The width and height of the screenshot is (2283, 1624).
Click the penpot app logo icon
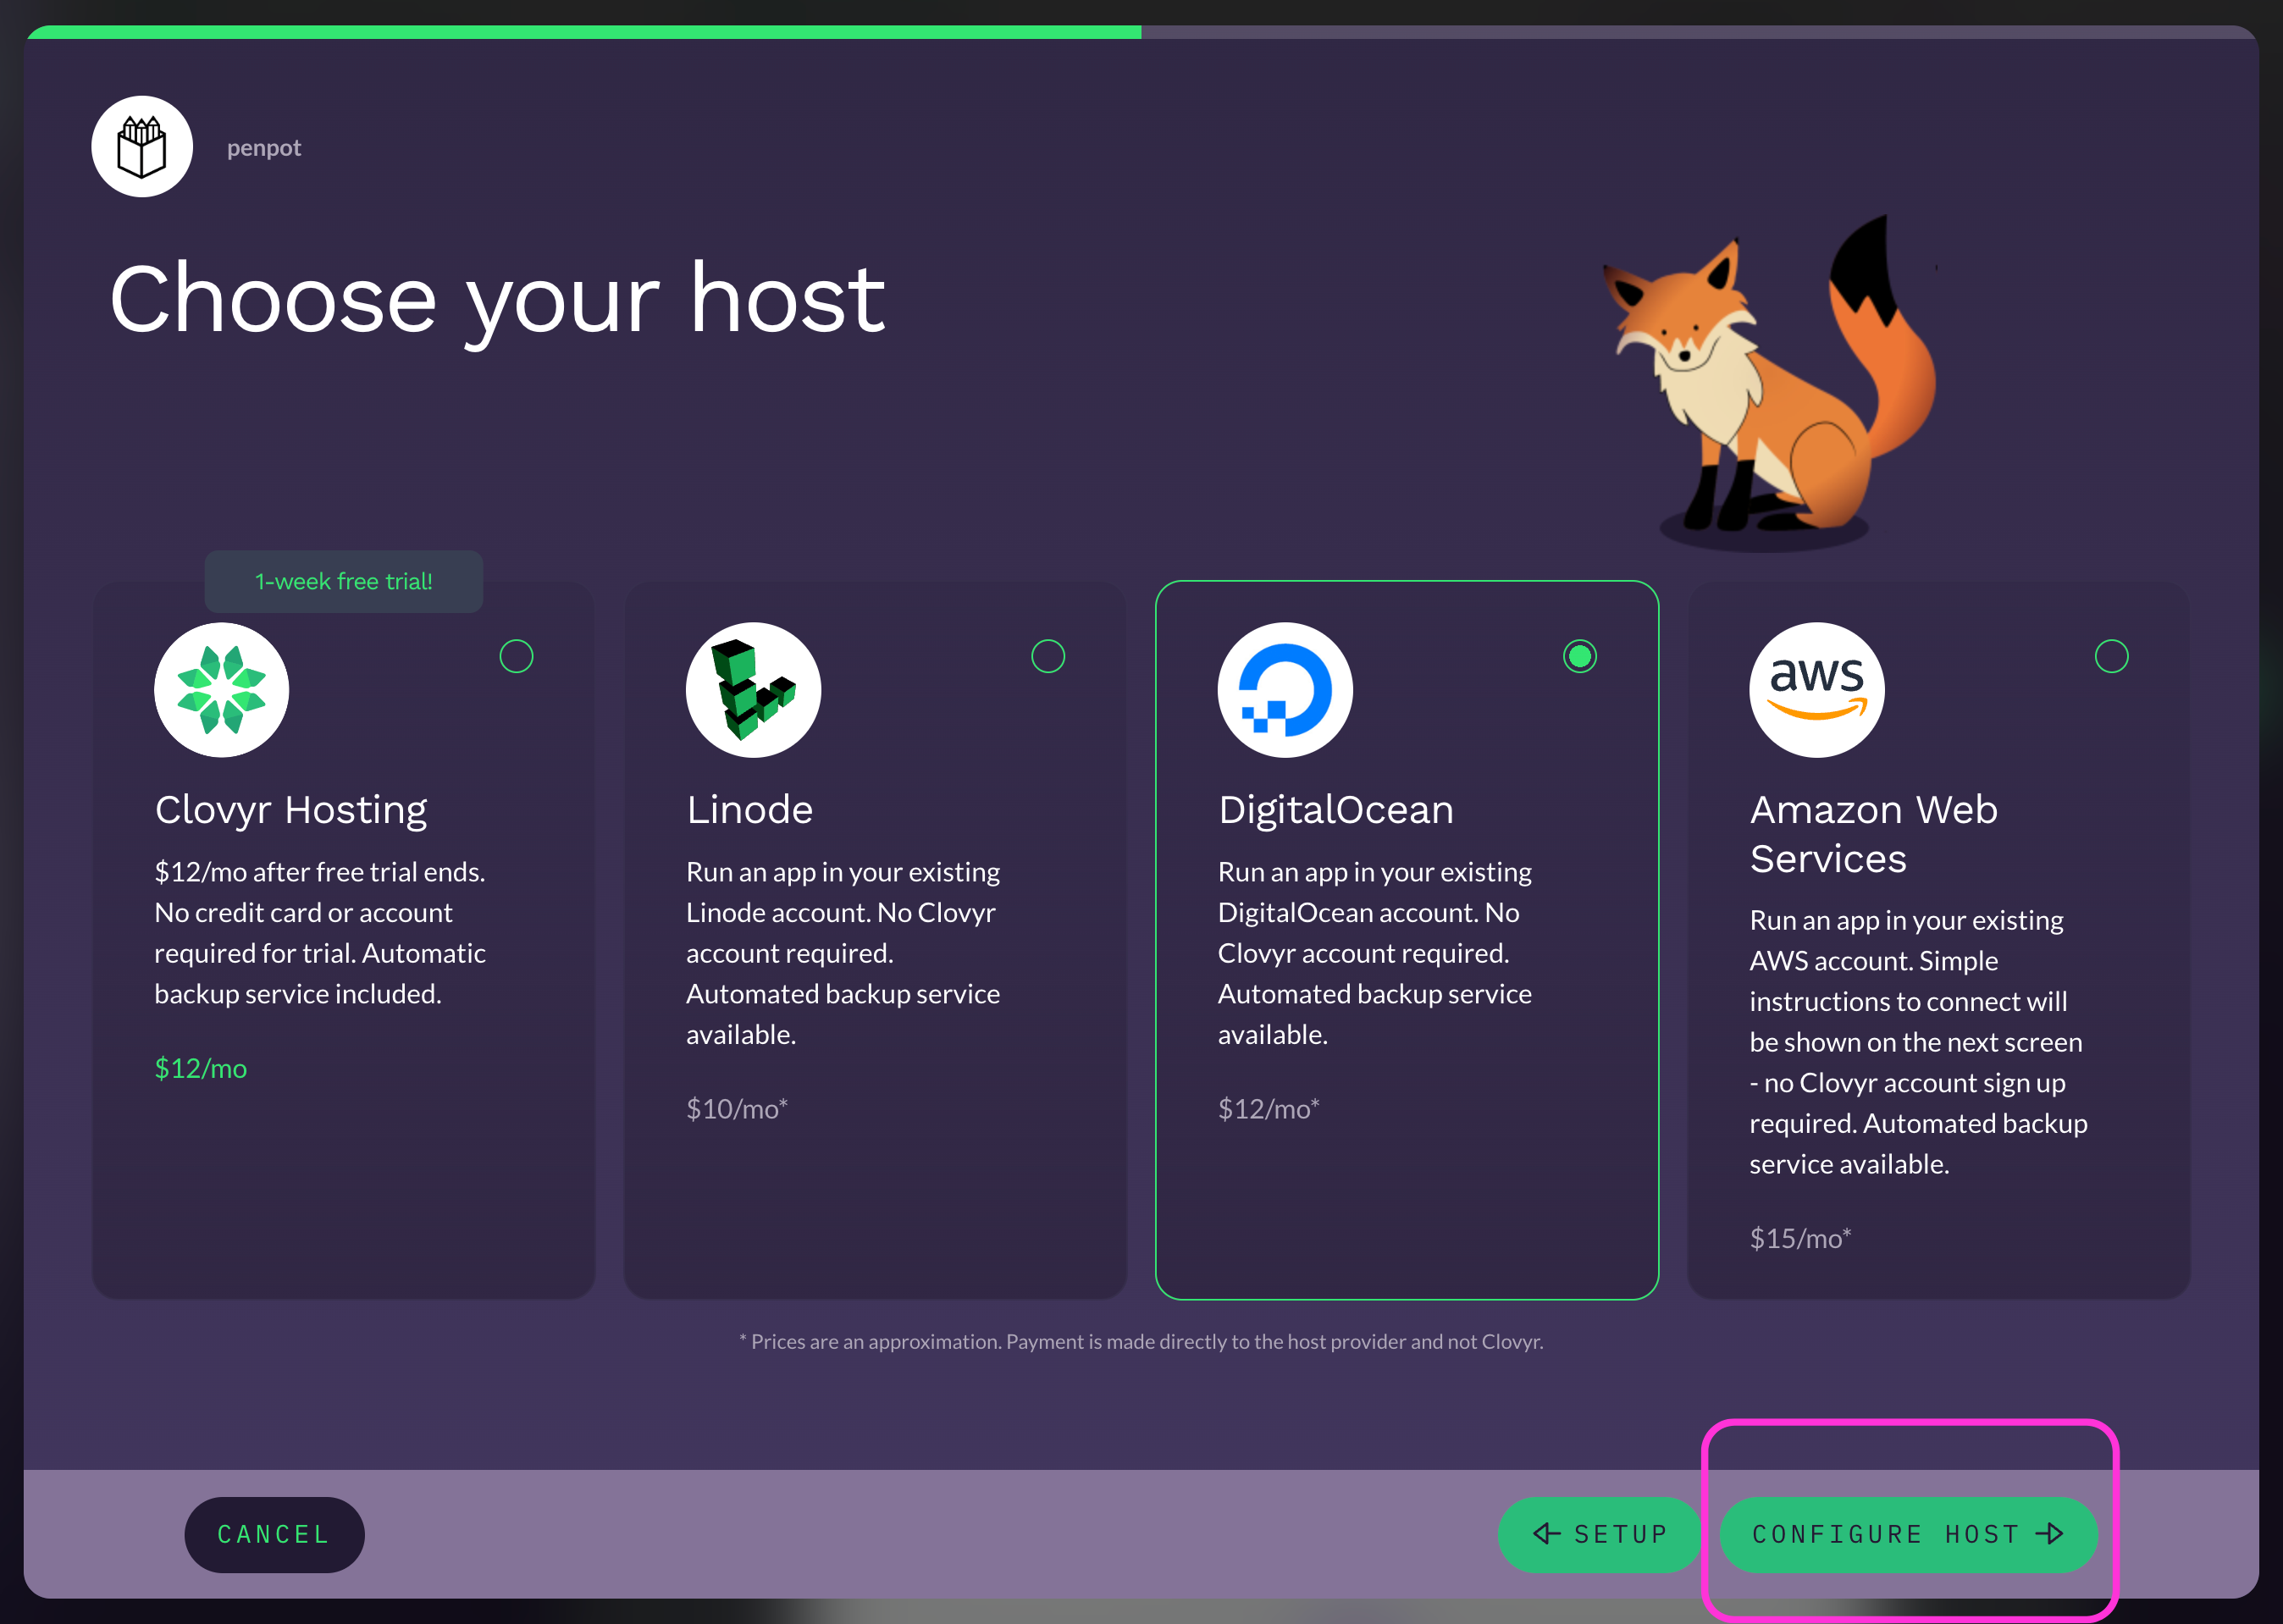[142, 147]
